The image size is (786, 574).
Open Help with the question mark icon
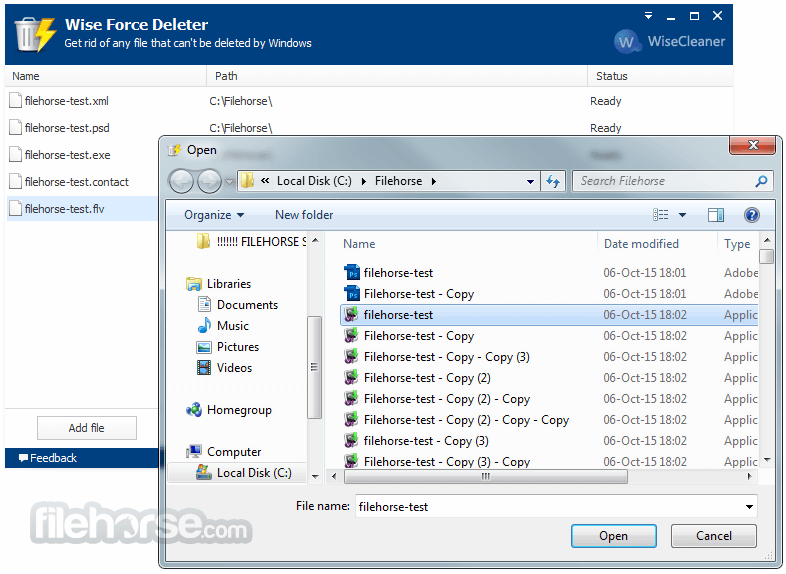[751, 215]
